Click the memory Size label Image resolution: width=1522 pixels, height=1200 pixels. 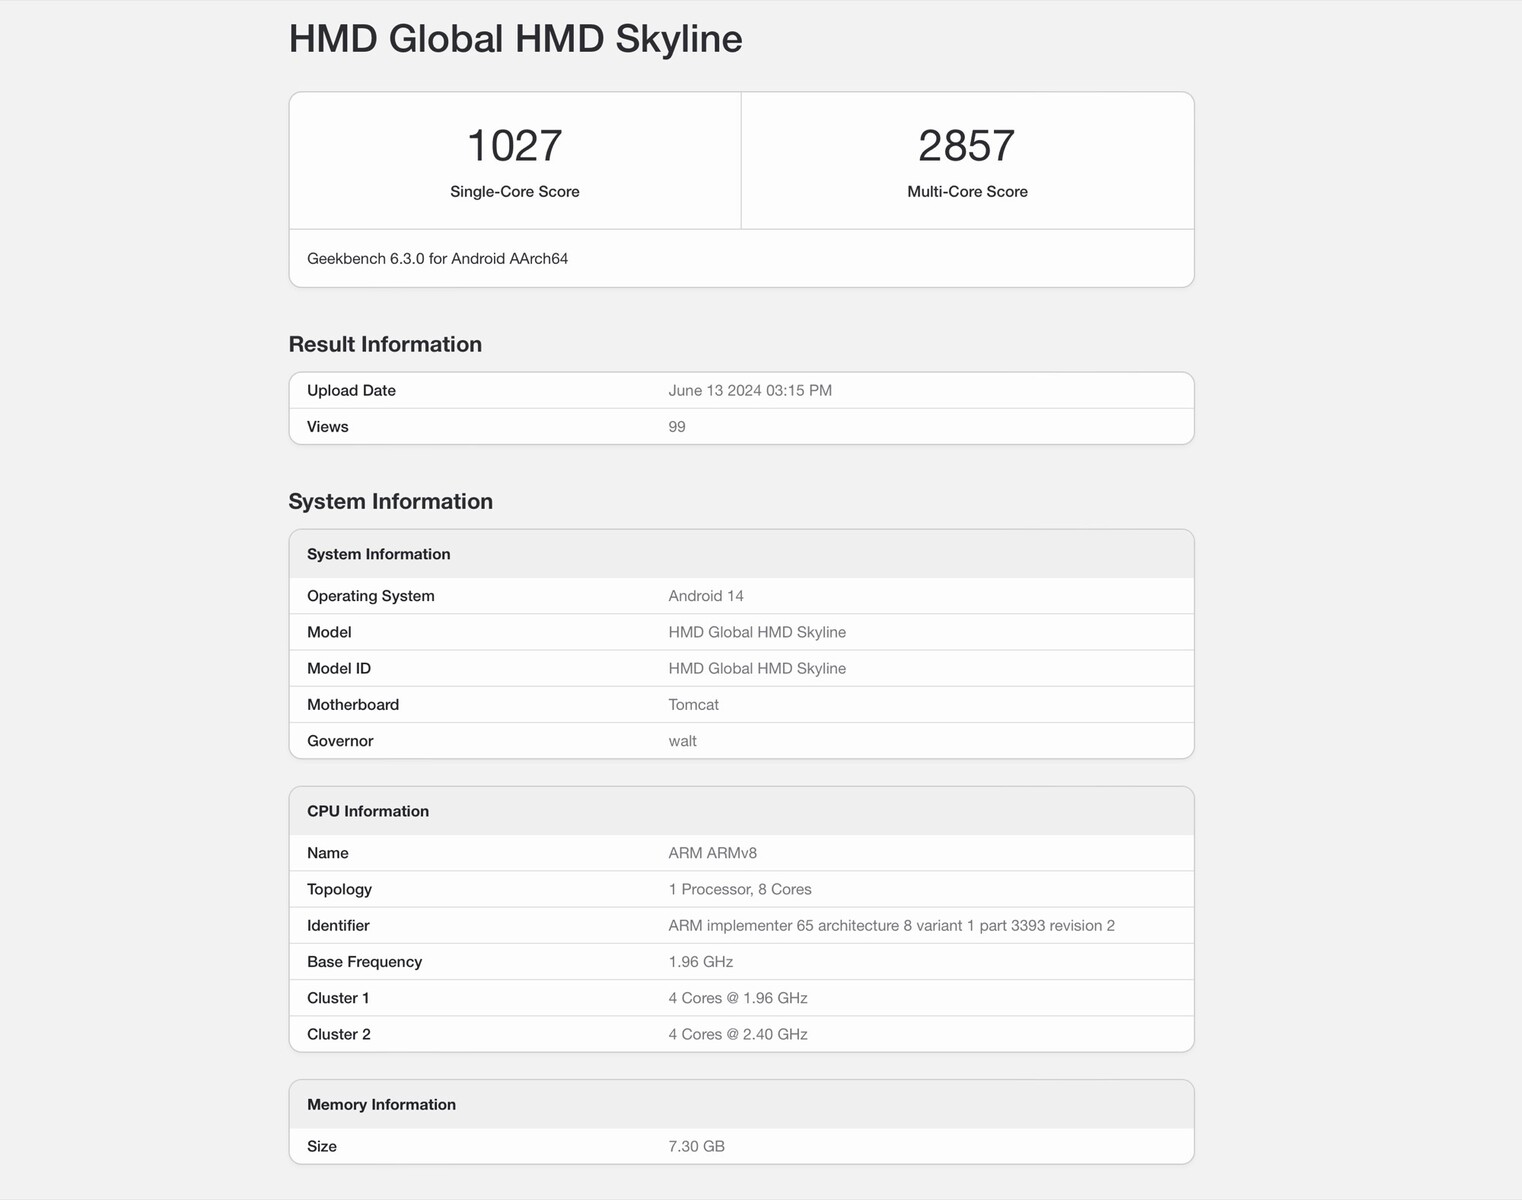(322, 1146)
